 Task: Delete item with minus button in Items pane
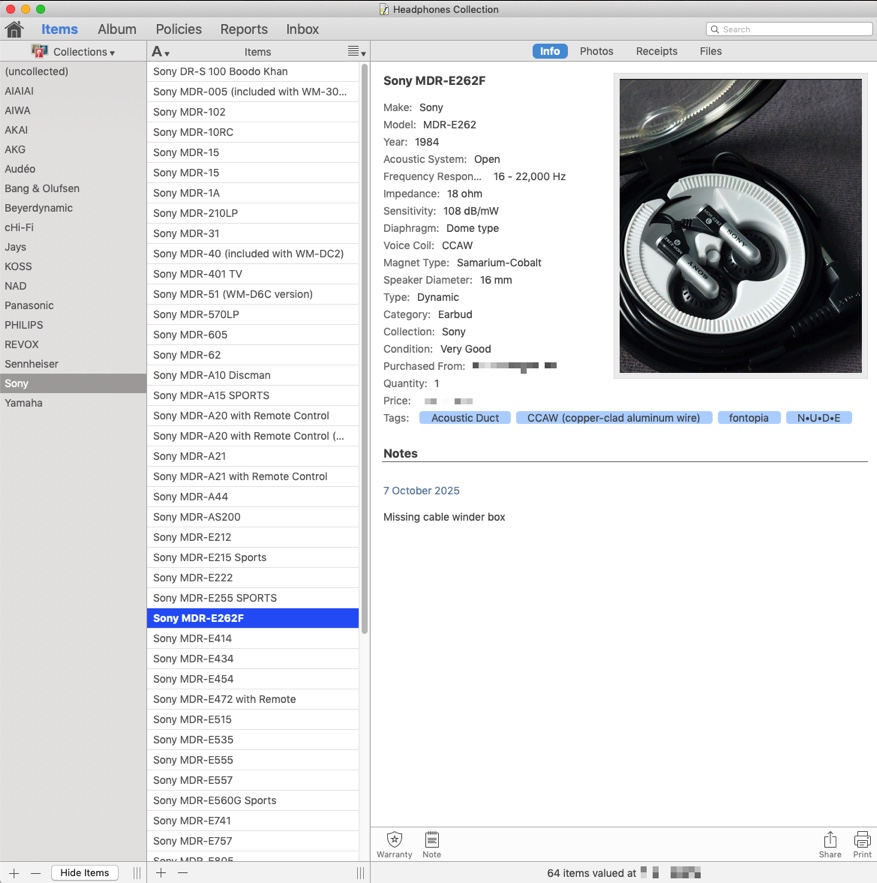182,873
